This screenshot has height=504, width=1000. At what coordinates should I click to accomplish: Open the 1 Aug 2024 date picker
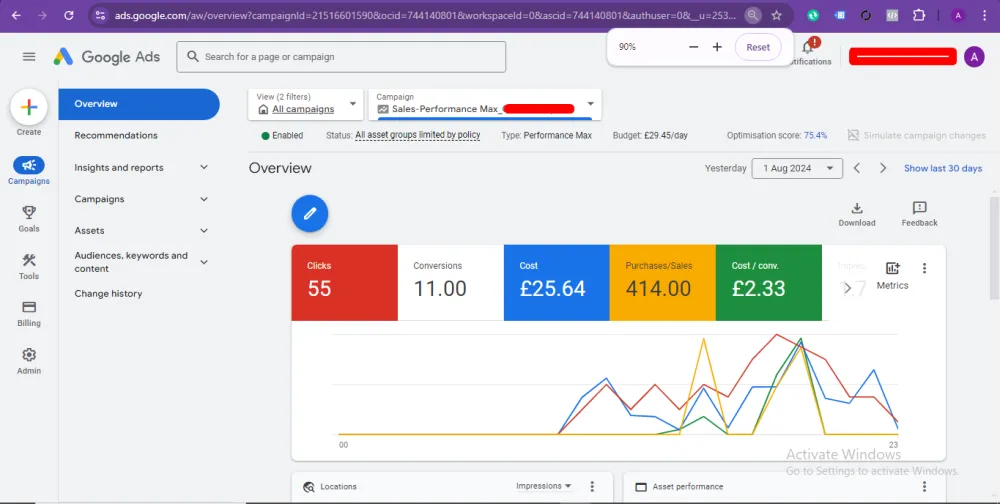(797, 168)
